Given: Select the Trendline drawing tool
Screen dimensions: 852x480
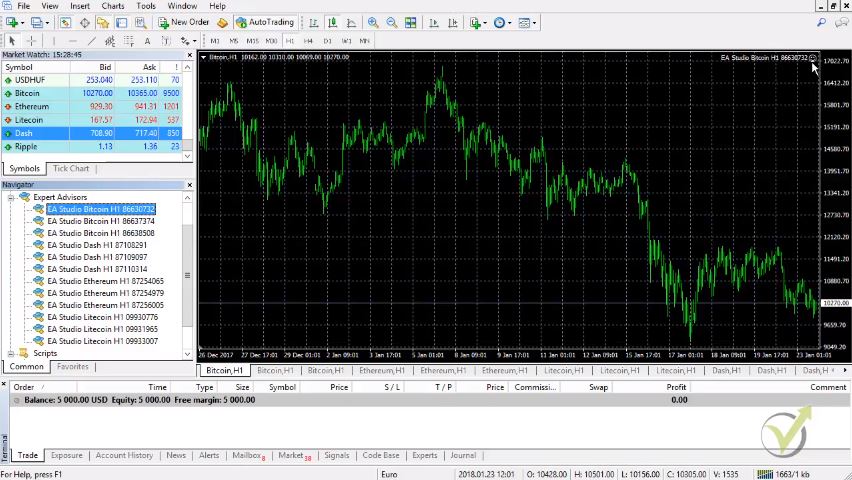Looking at the screenshot, I should click(91, 41).
